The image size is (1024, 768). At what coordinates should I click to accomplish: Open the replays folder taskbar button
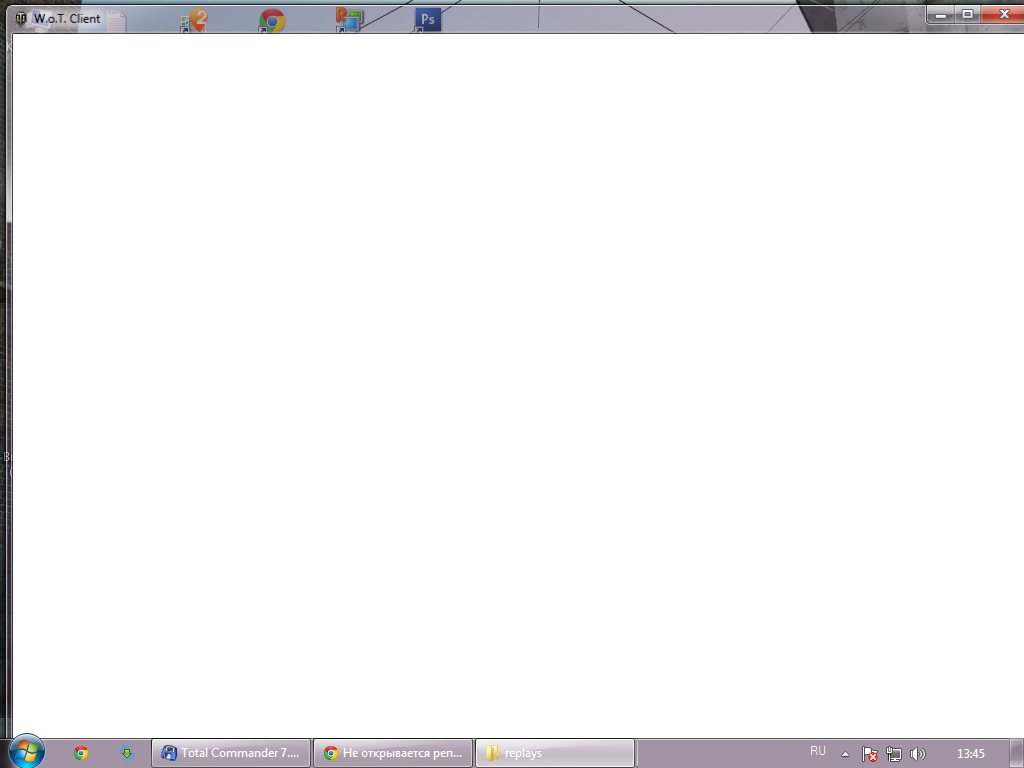point(554,753)
